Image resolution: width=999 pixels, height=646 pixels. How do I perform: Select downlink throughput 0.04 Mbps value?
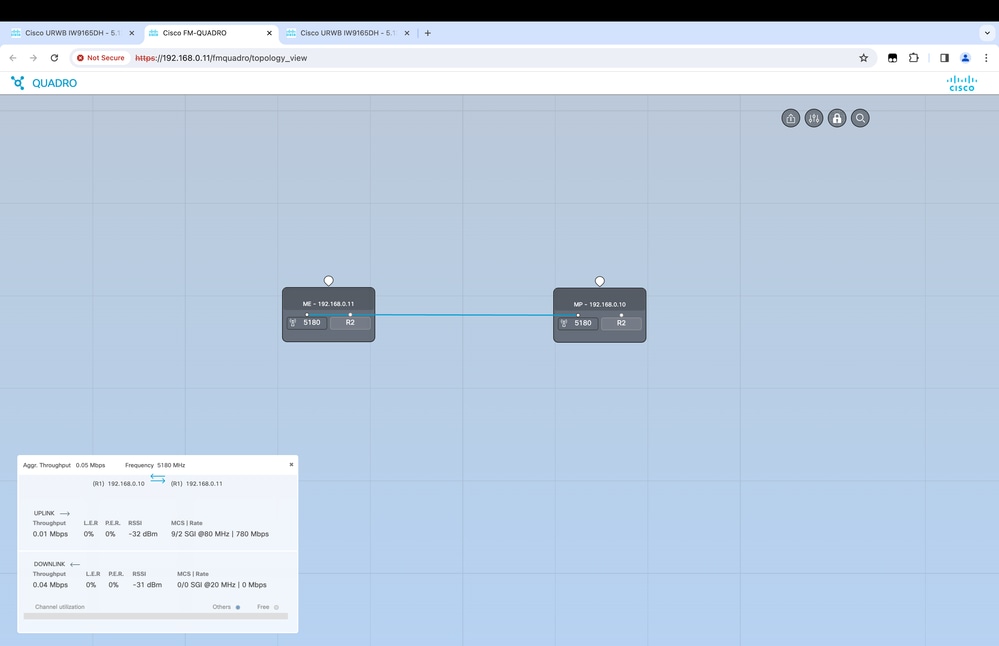pyautogui.click(x=50, y=585)
